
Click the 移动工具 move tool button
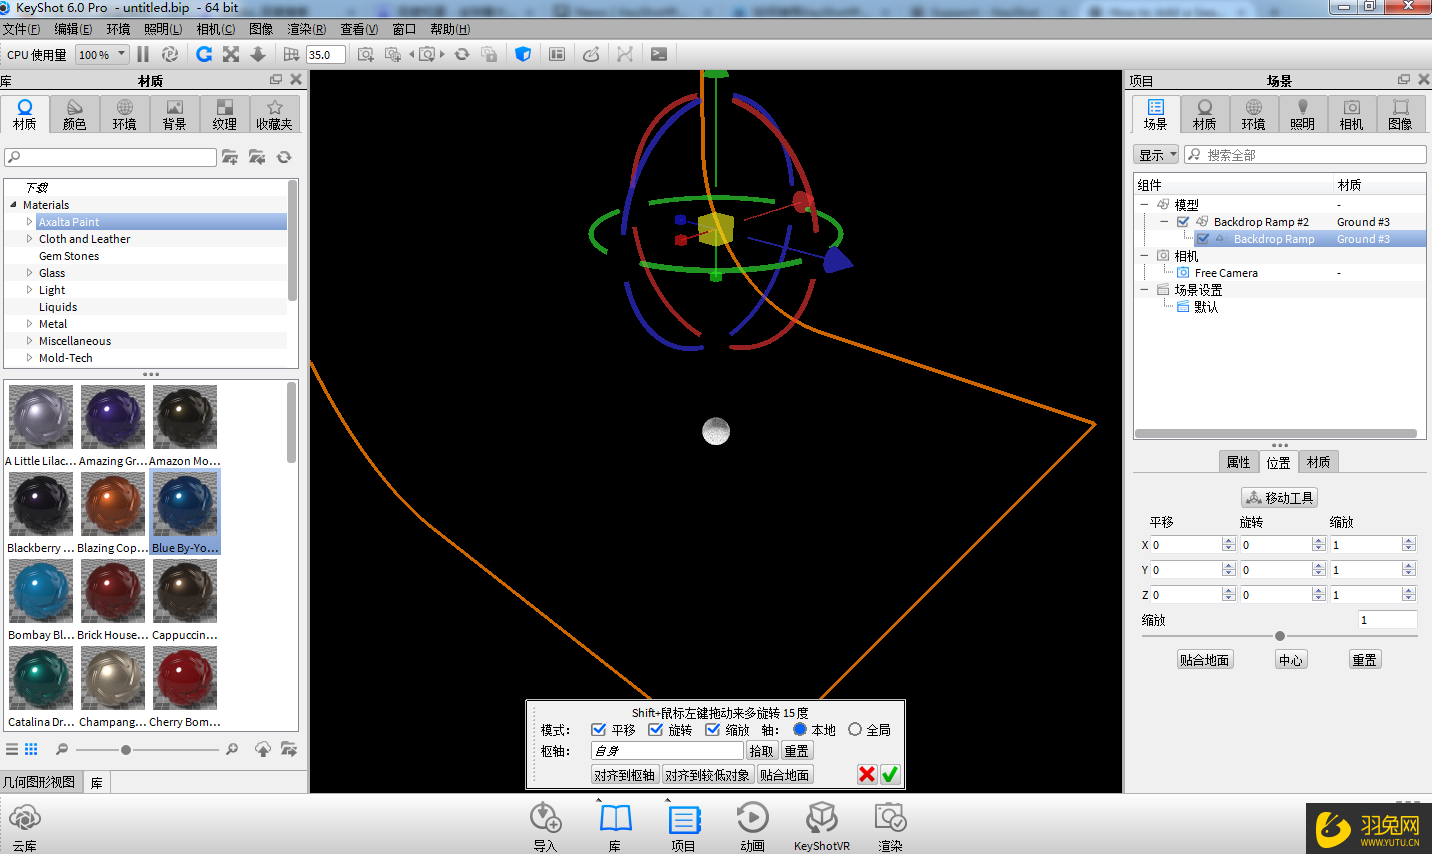[1279, 498]
